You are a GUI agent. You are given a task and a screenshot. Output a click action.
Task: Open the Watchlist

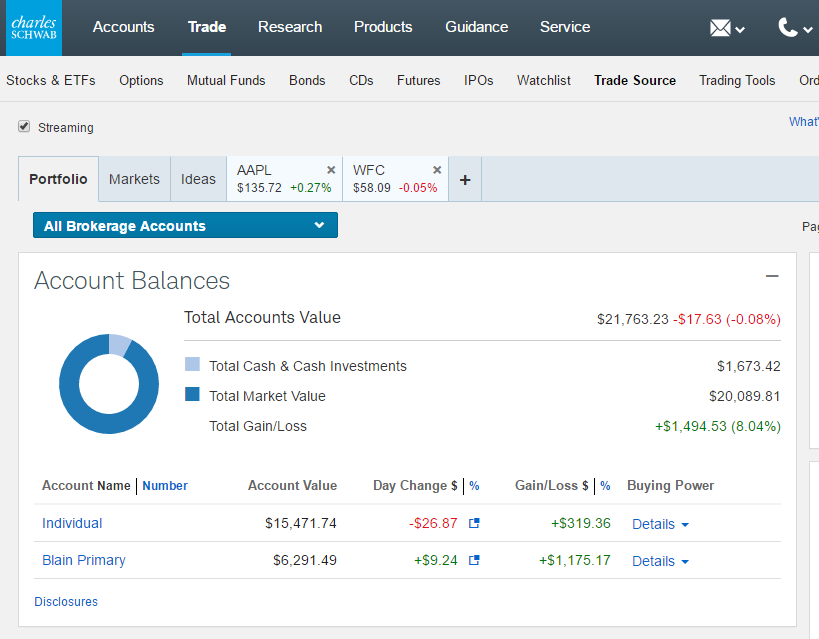click(544, 80)
